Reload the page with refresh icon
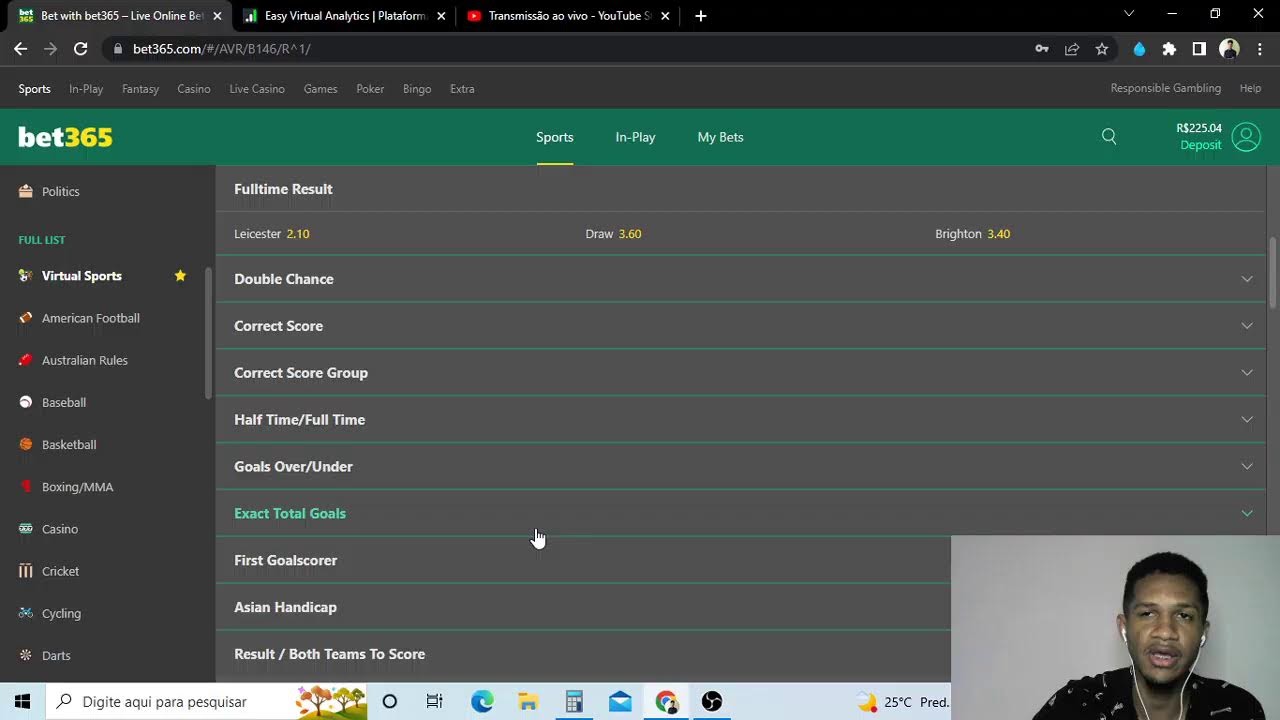Image resolution: width=1280 pixels, height=720 pixels. pyautogui.click(x=81, y=48)
